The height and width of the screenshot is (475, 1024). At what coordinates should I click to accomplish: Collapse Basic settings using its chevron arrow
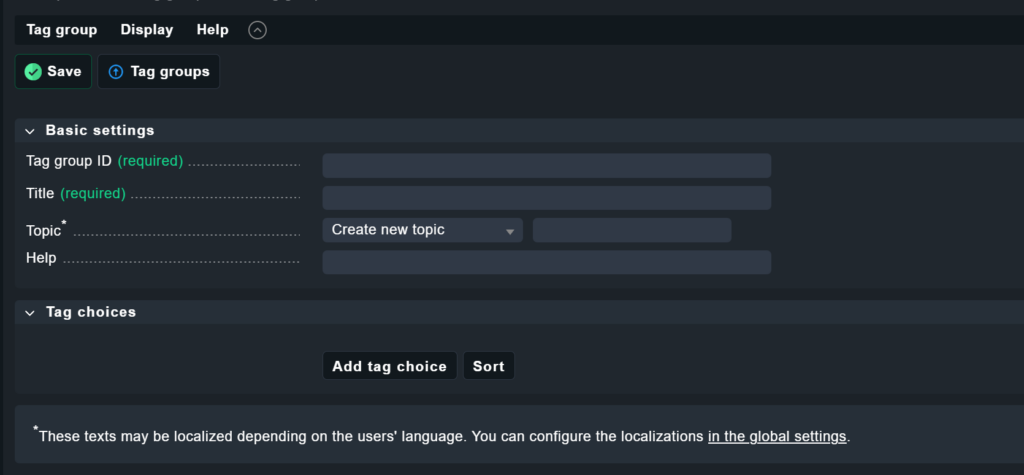pyautogui.click(x=30, y=131)
